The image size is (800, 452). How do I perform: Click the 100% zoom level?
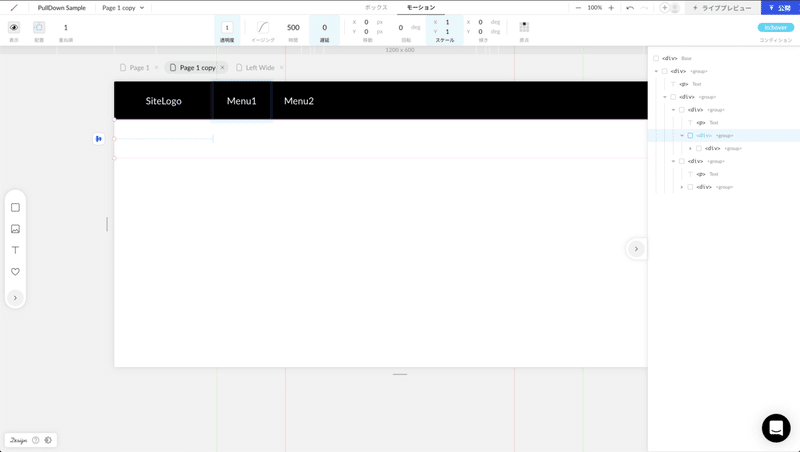(594, 8)
